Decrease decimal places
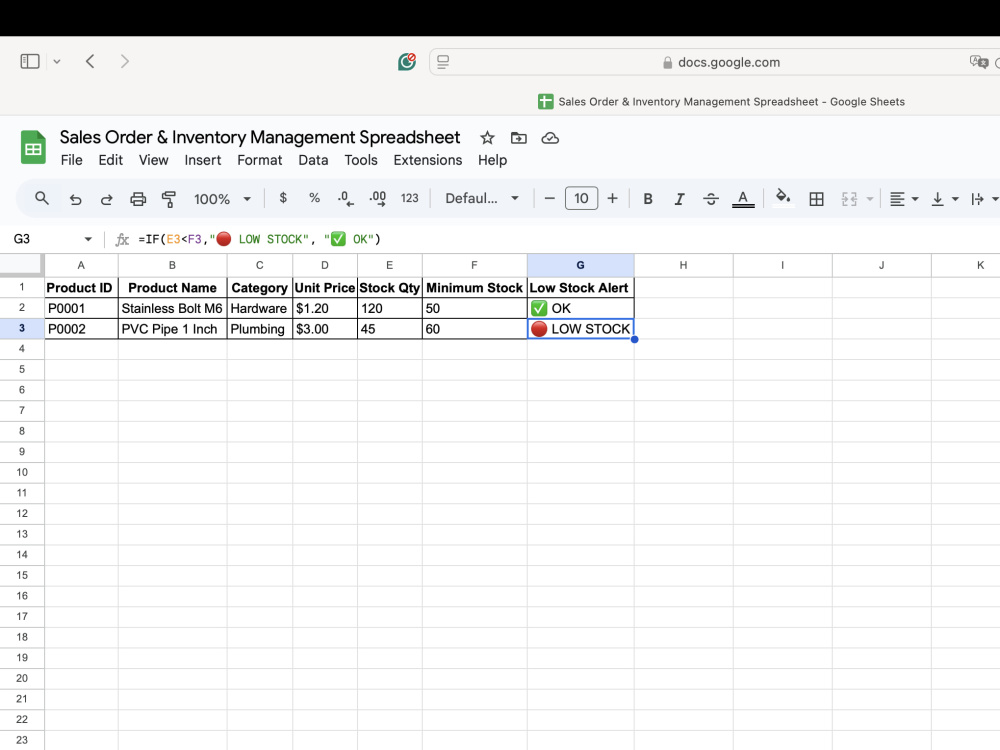 click(x=345, y=198)
